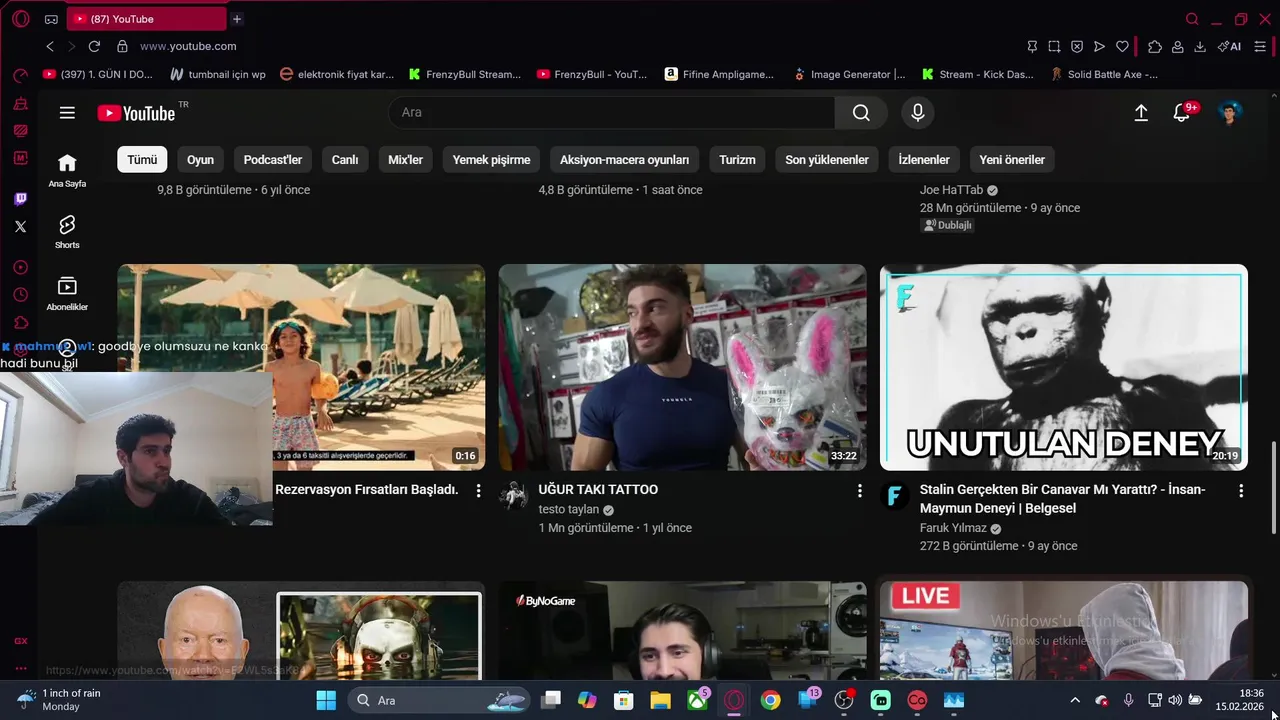Take a snapshot with the capture icon
Image resolution: width=1280 pixels, height=720 pixels.
coord(1054,46)
